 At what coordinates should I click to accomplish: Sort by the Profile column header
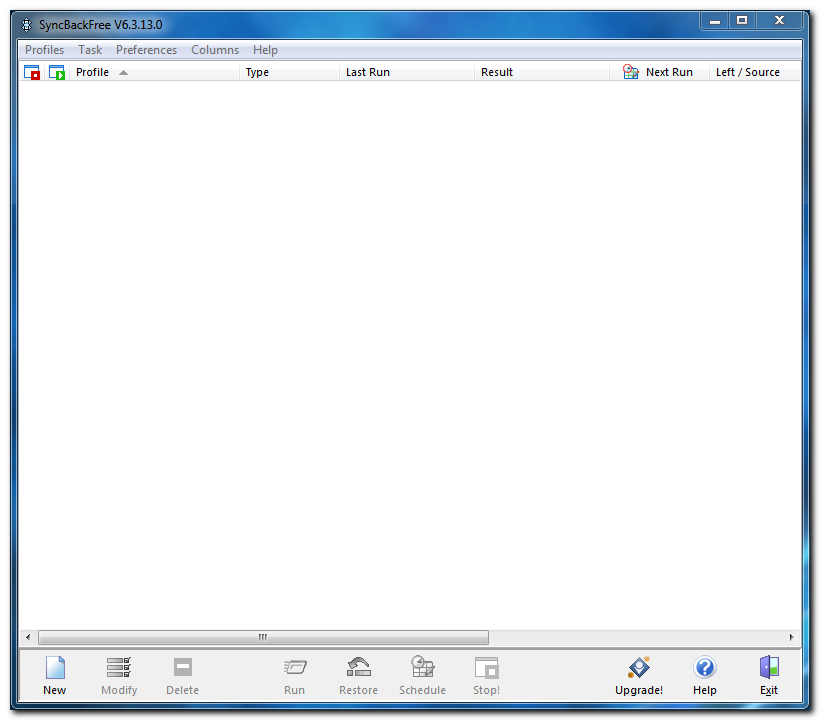(155, 72)
